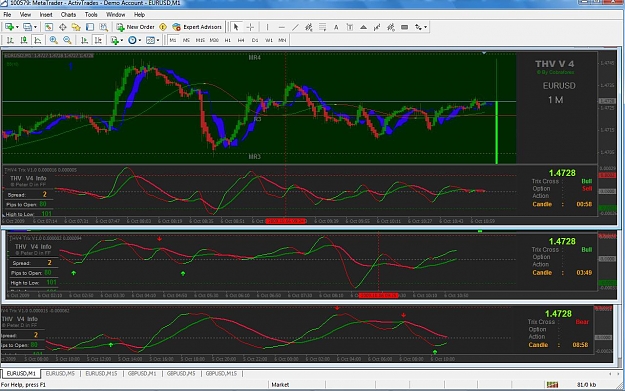Select the H4 timeframe button

241,40
